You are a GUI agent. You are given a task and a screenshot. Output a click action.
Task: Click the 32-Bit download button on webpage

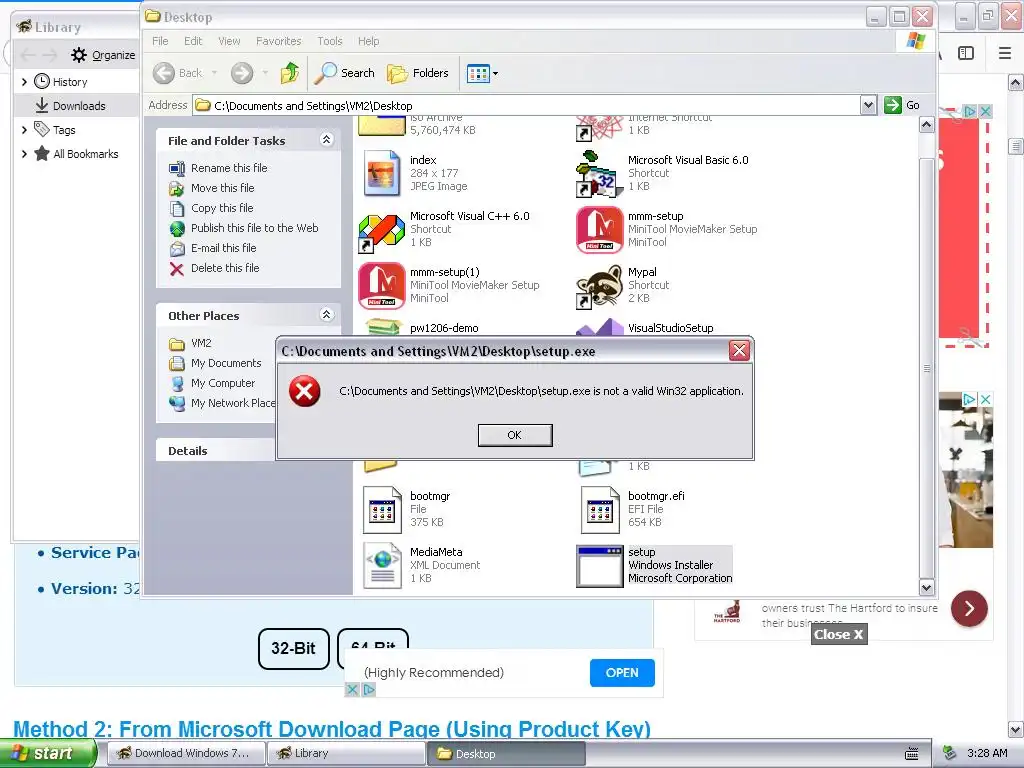pyautogui.click(x=294, y=648)
